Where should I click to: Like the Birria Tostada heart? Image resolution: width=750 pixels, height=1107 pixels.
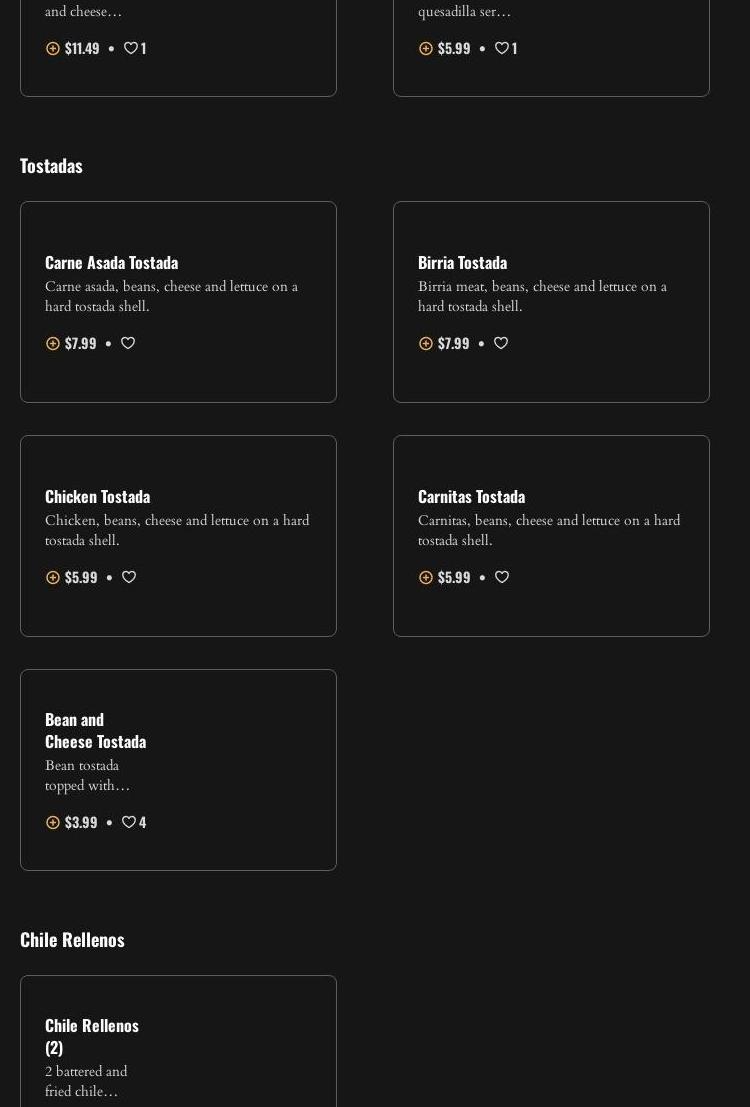click(501, 343)
